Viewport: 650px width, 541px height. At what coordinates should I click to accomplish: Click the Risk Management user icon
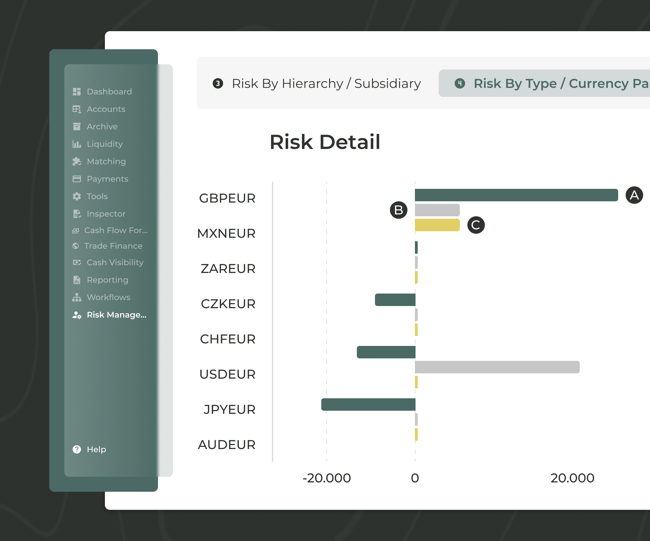click(77, 315)
